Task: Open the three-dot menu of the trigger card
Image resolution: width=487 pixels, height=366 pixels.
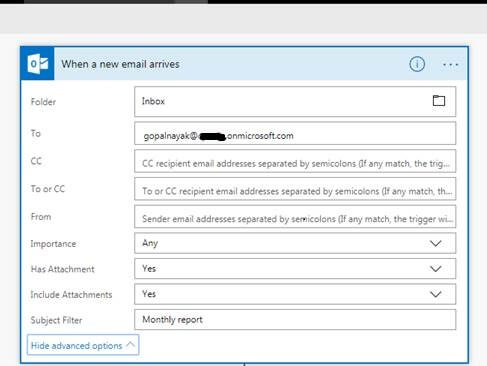Action: coord(450,64)
